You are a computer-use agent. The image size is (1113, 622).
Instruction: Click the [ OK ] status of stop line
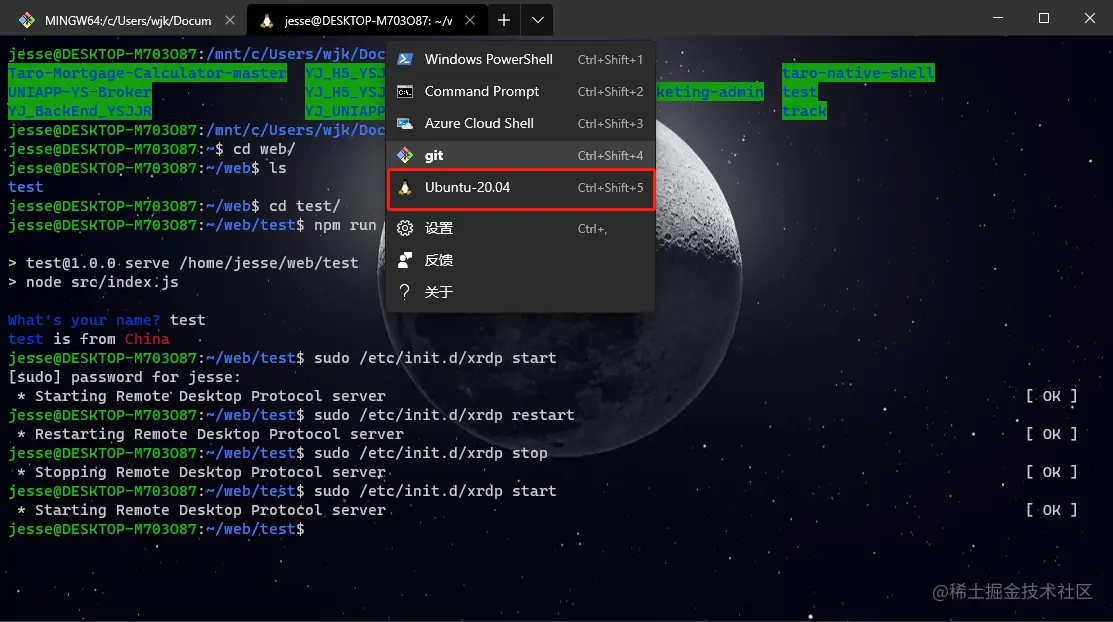coord(1051,472)
